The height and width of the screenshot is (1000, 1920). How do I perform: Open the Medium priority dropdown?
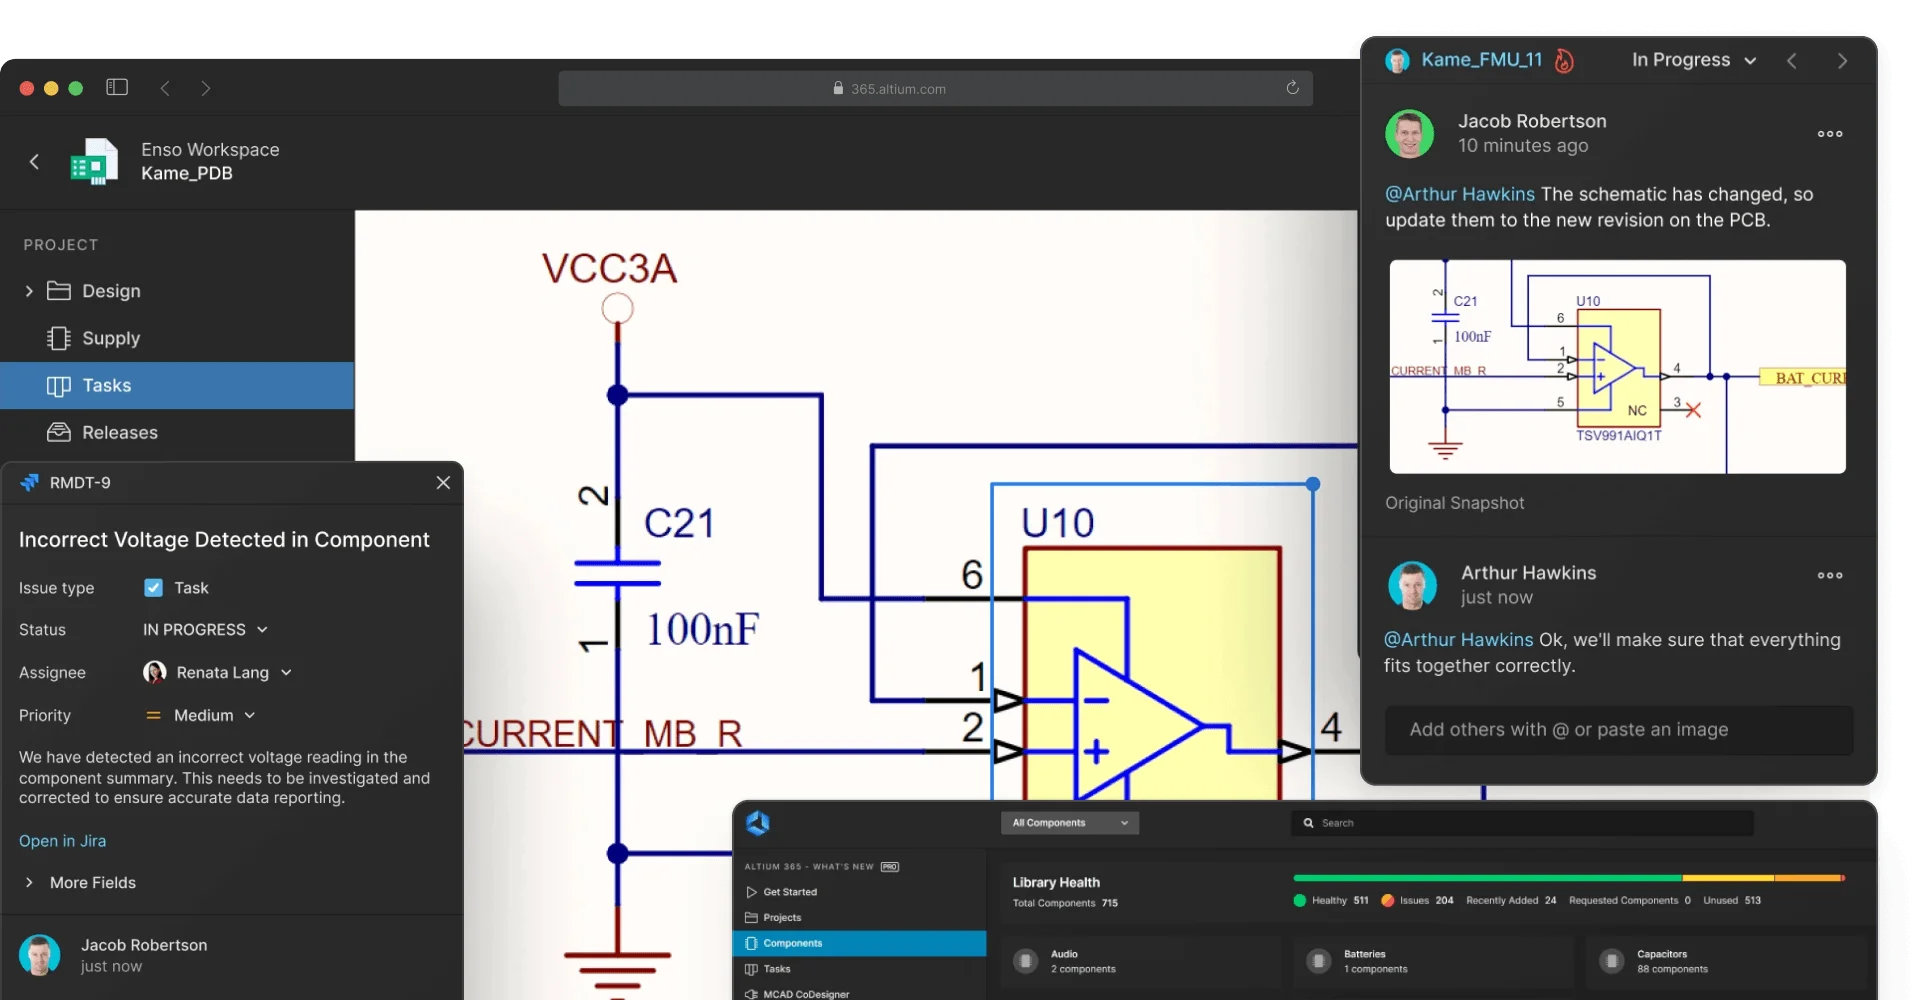coord(200,715)
